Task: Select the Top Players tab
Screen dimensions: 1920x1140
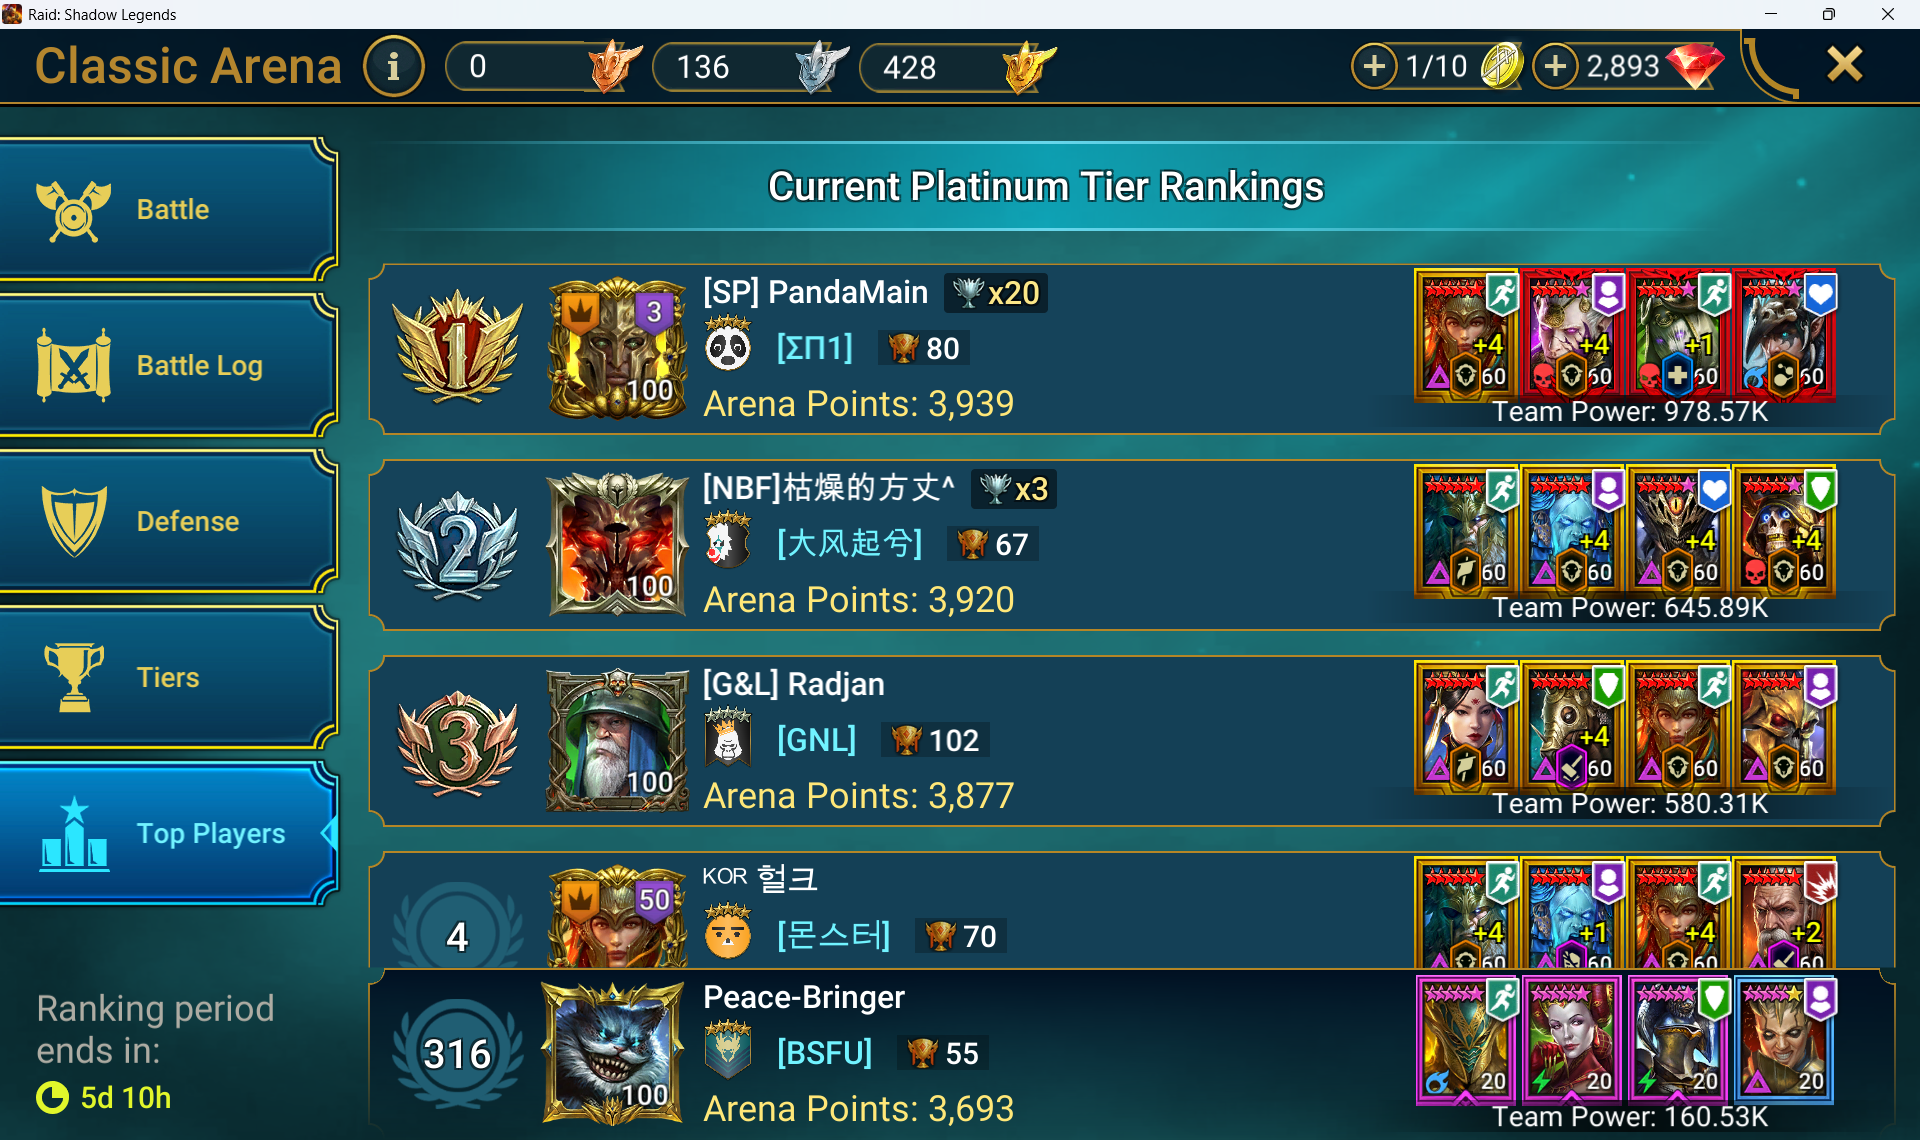Action: pos(167,833)
